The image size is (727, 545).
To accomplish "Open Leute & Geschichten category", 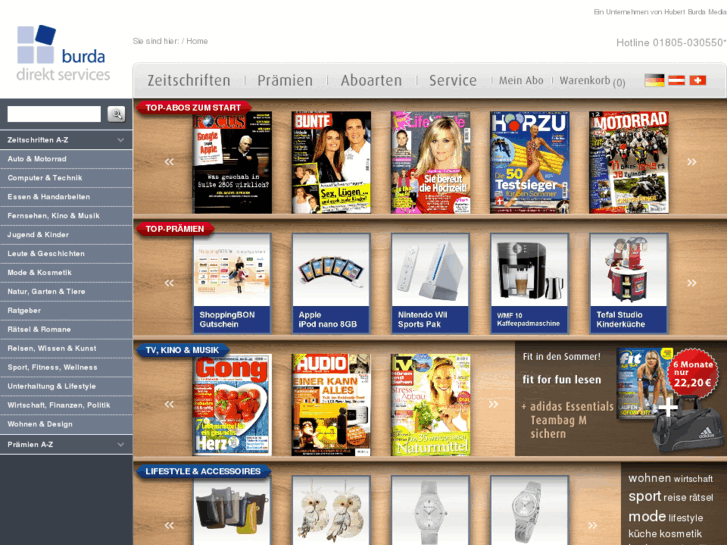I will click(x=66, y=254).
